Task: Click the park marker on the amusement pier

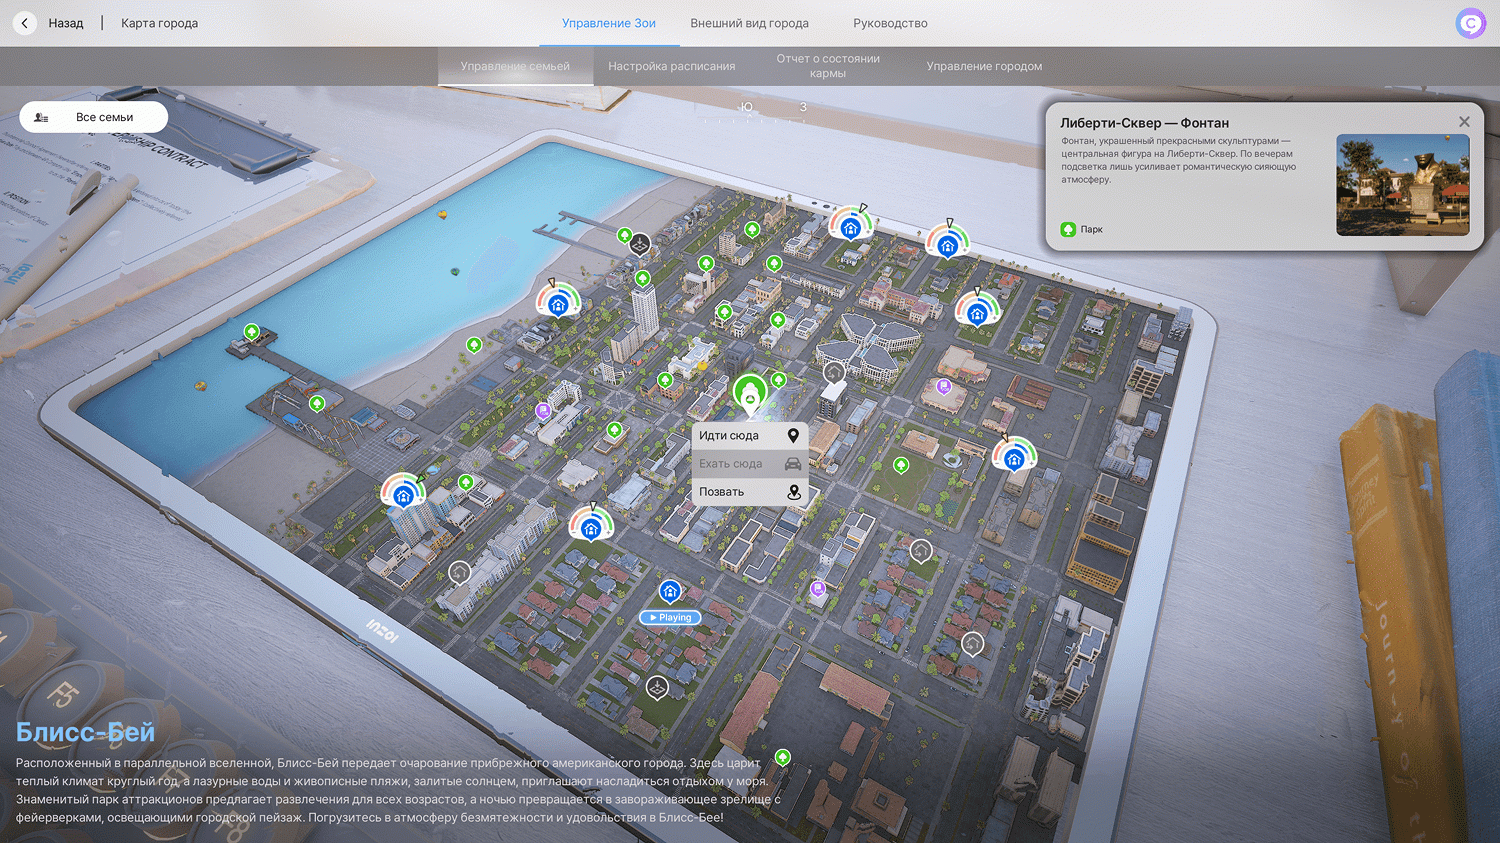Action: click(317, 403)
